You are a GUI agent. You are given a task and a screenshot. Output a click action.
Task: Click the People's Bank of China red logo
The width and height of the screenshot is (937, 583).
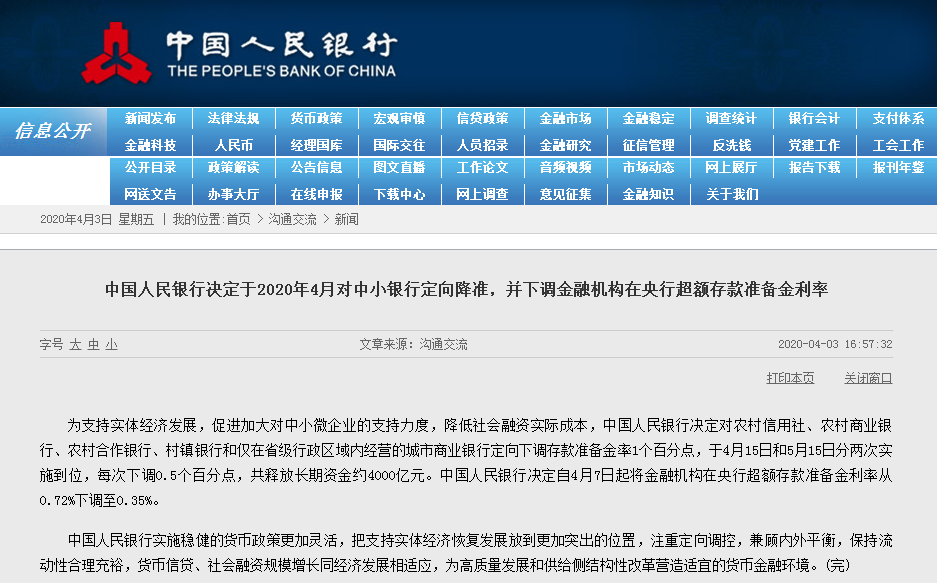[x=117, y=54]
